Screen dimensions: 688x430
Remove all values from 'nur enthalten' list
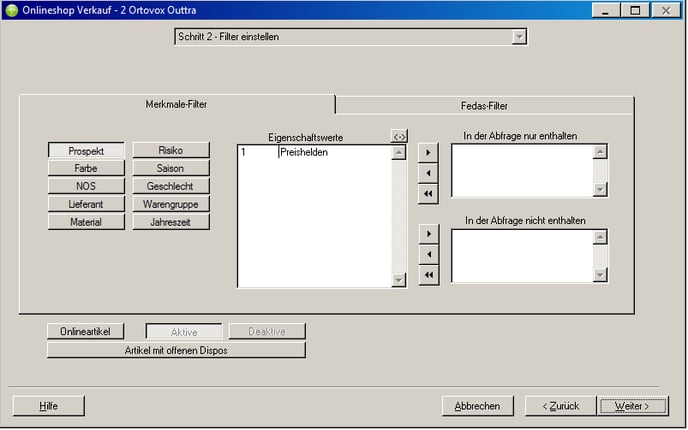click(429, 194)
